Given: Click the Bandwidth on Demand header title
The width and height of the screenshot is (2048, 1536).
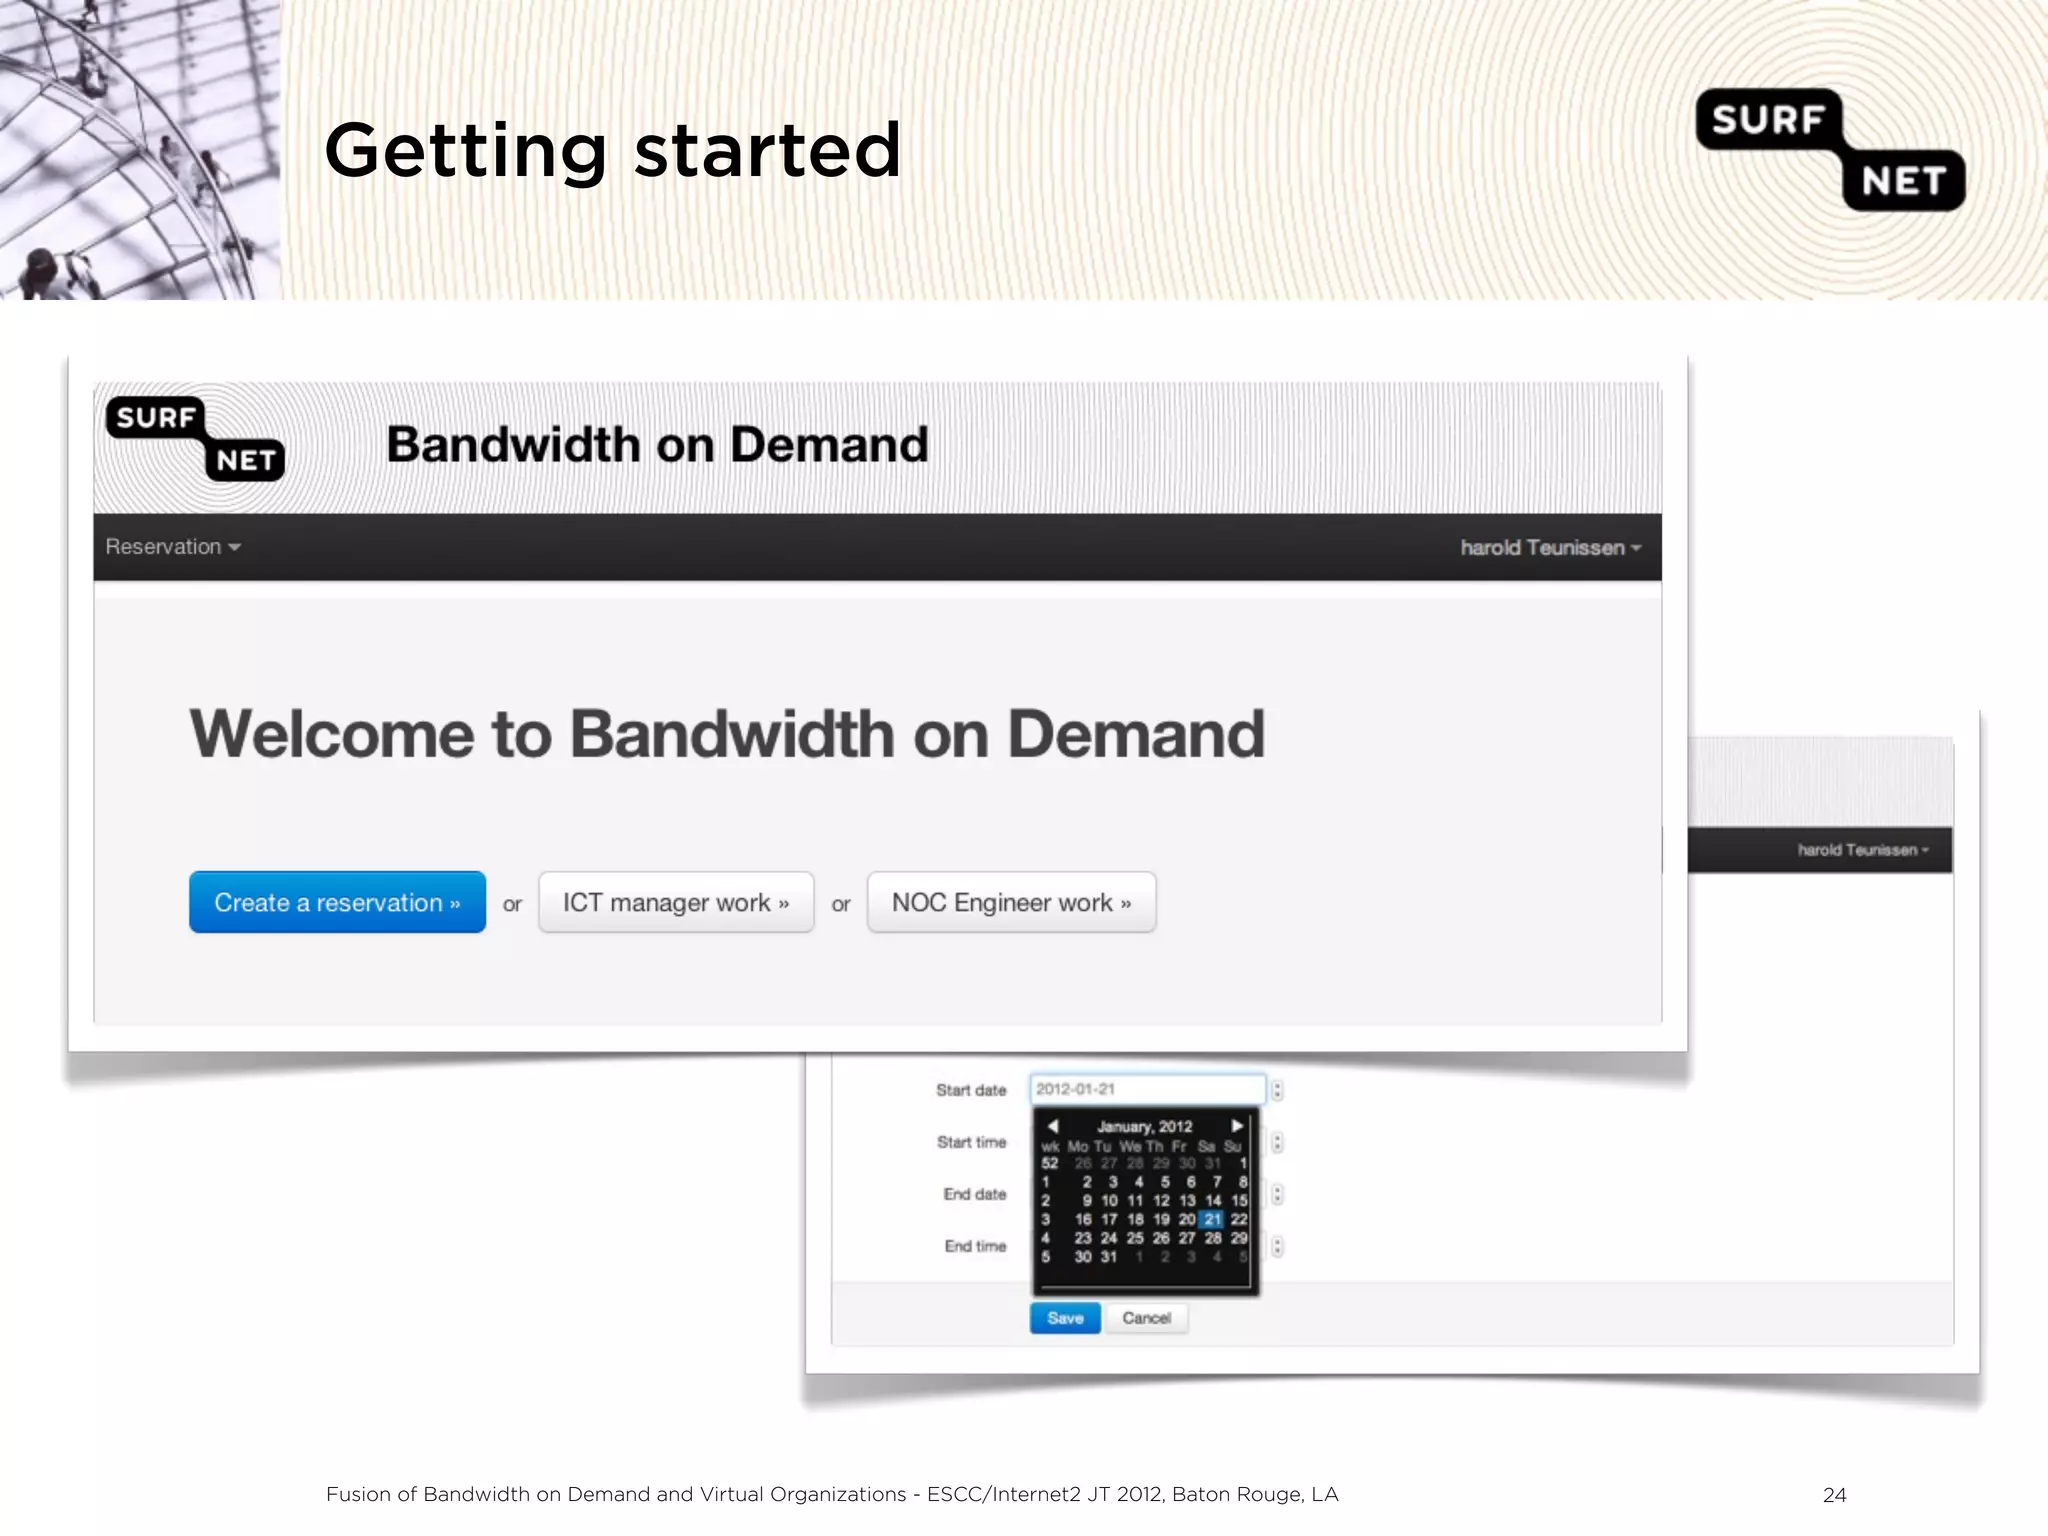Looking at the screenshot, I should [x=657, y=444].
